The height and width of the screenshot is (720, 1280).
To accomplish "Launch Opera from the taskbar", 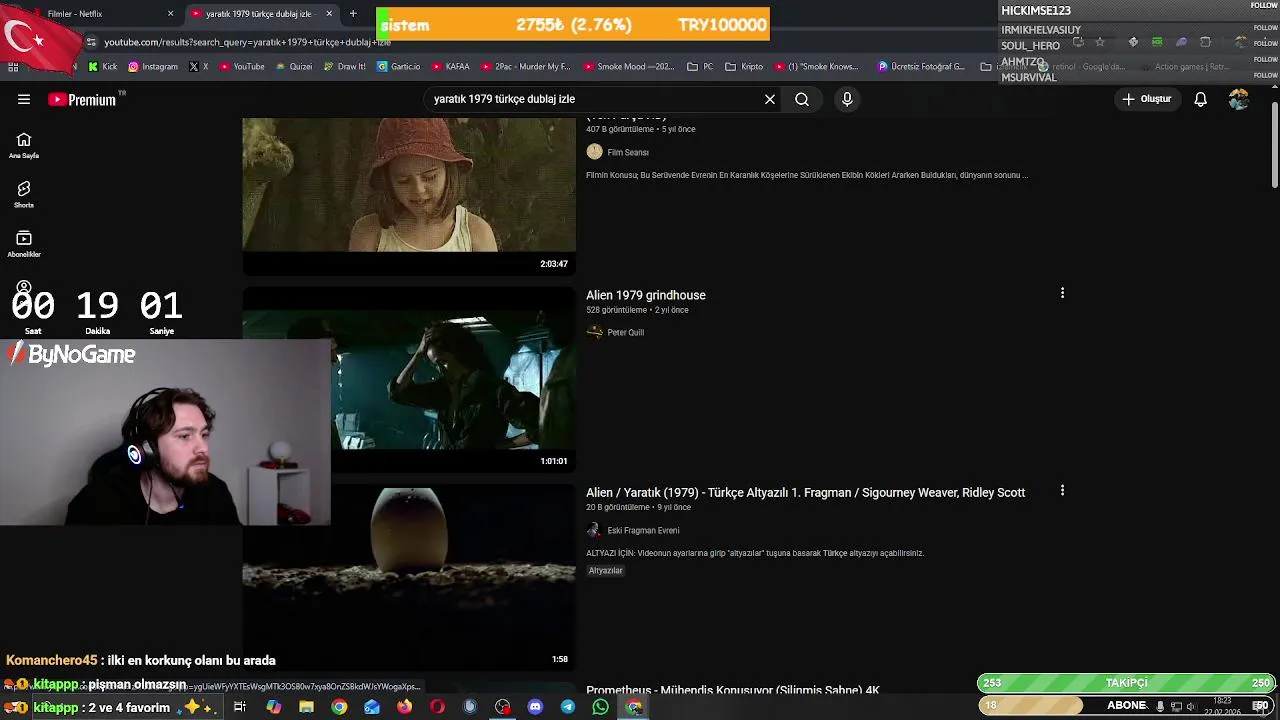I will (437, 707).
